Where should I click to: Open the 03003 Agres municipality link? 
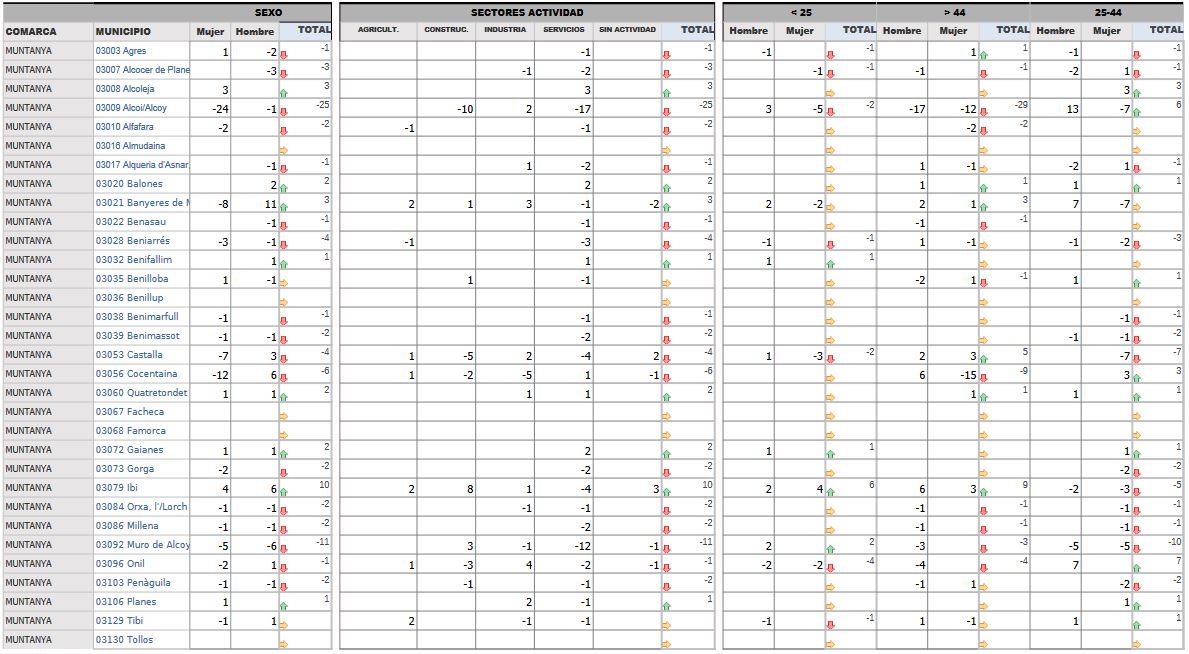[x=121, y=51]
